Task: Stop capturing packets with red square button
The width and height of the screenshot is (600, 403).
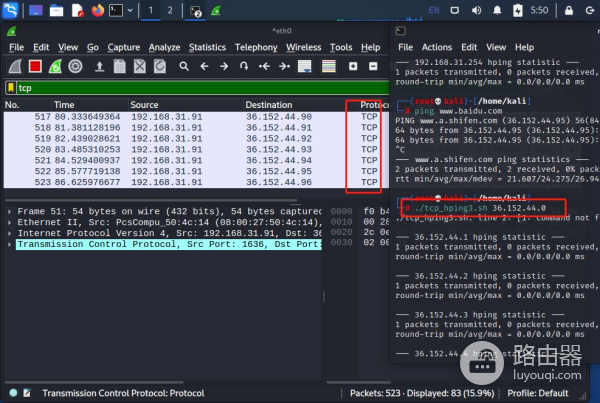Action: [35, 66]
